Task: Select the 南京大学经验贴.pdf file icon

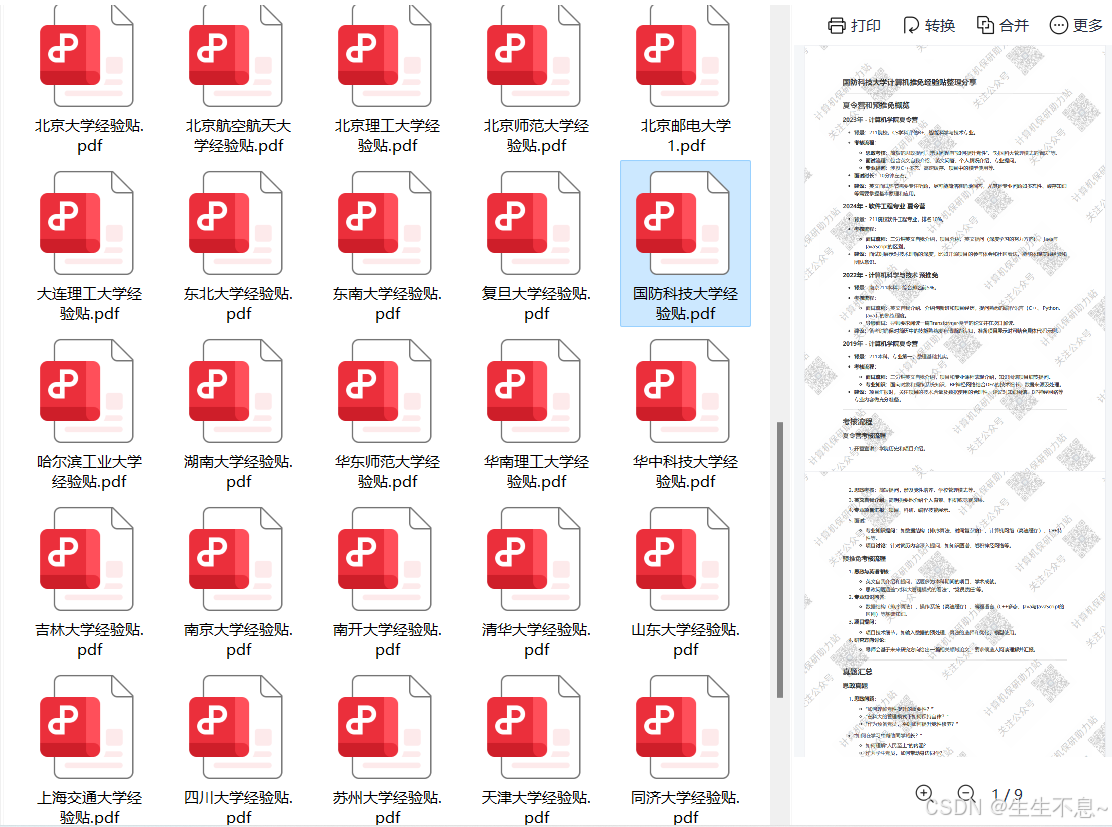Action: [235, 559]
